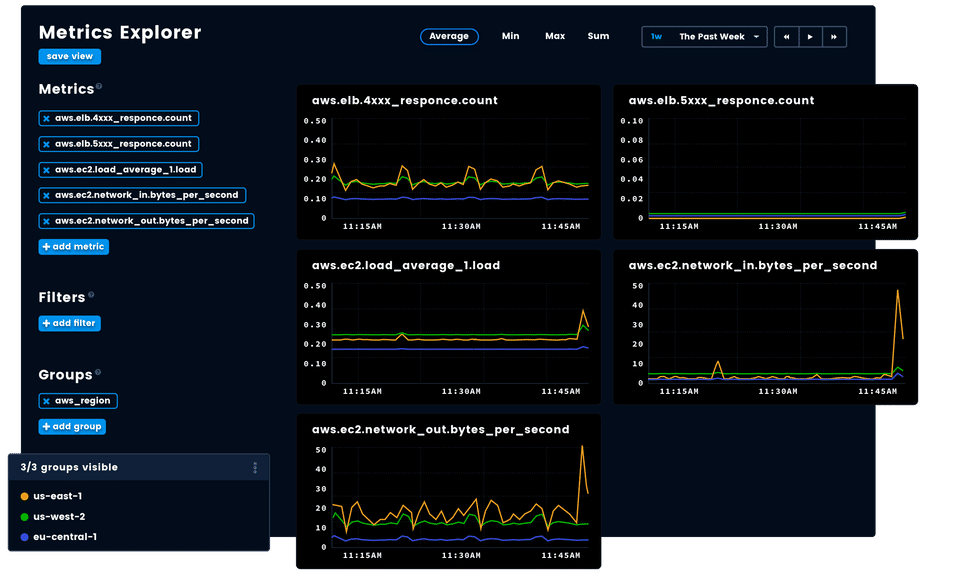Skip forward to the next time range
The width and height of the screenshot is (960, 583).
point(834,37)
